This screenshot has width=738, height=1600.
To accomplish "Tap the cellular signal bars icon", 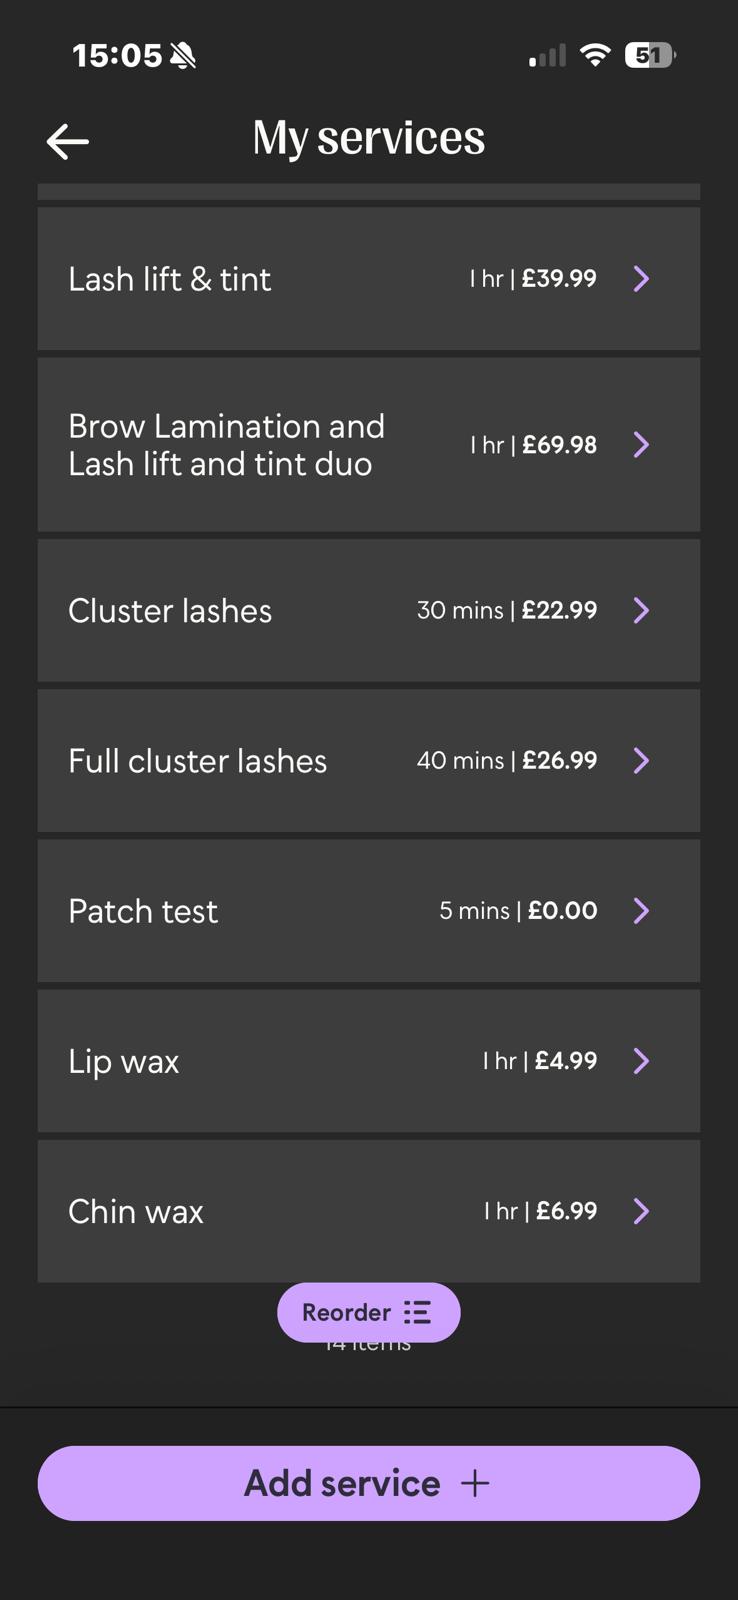I will [x=547, y=56].
